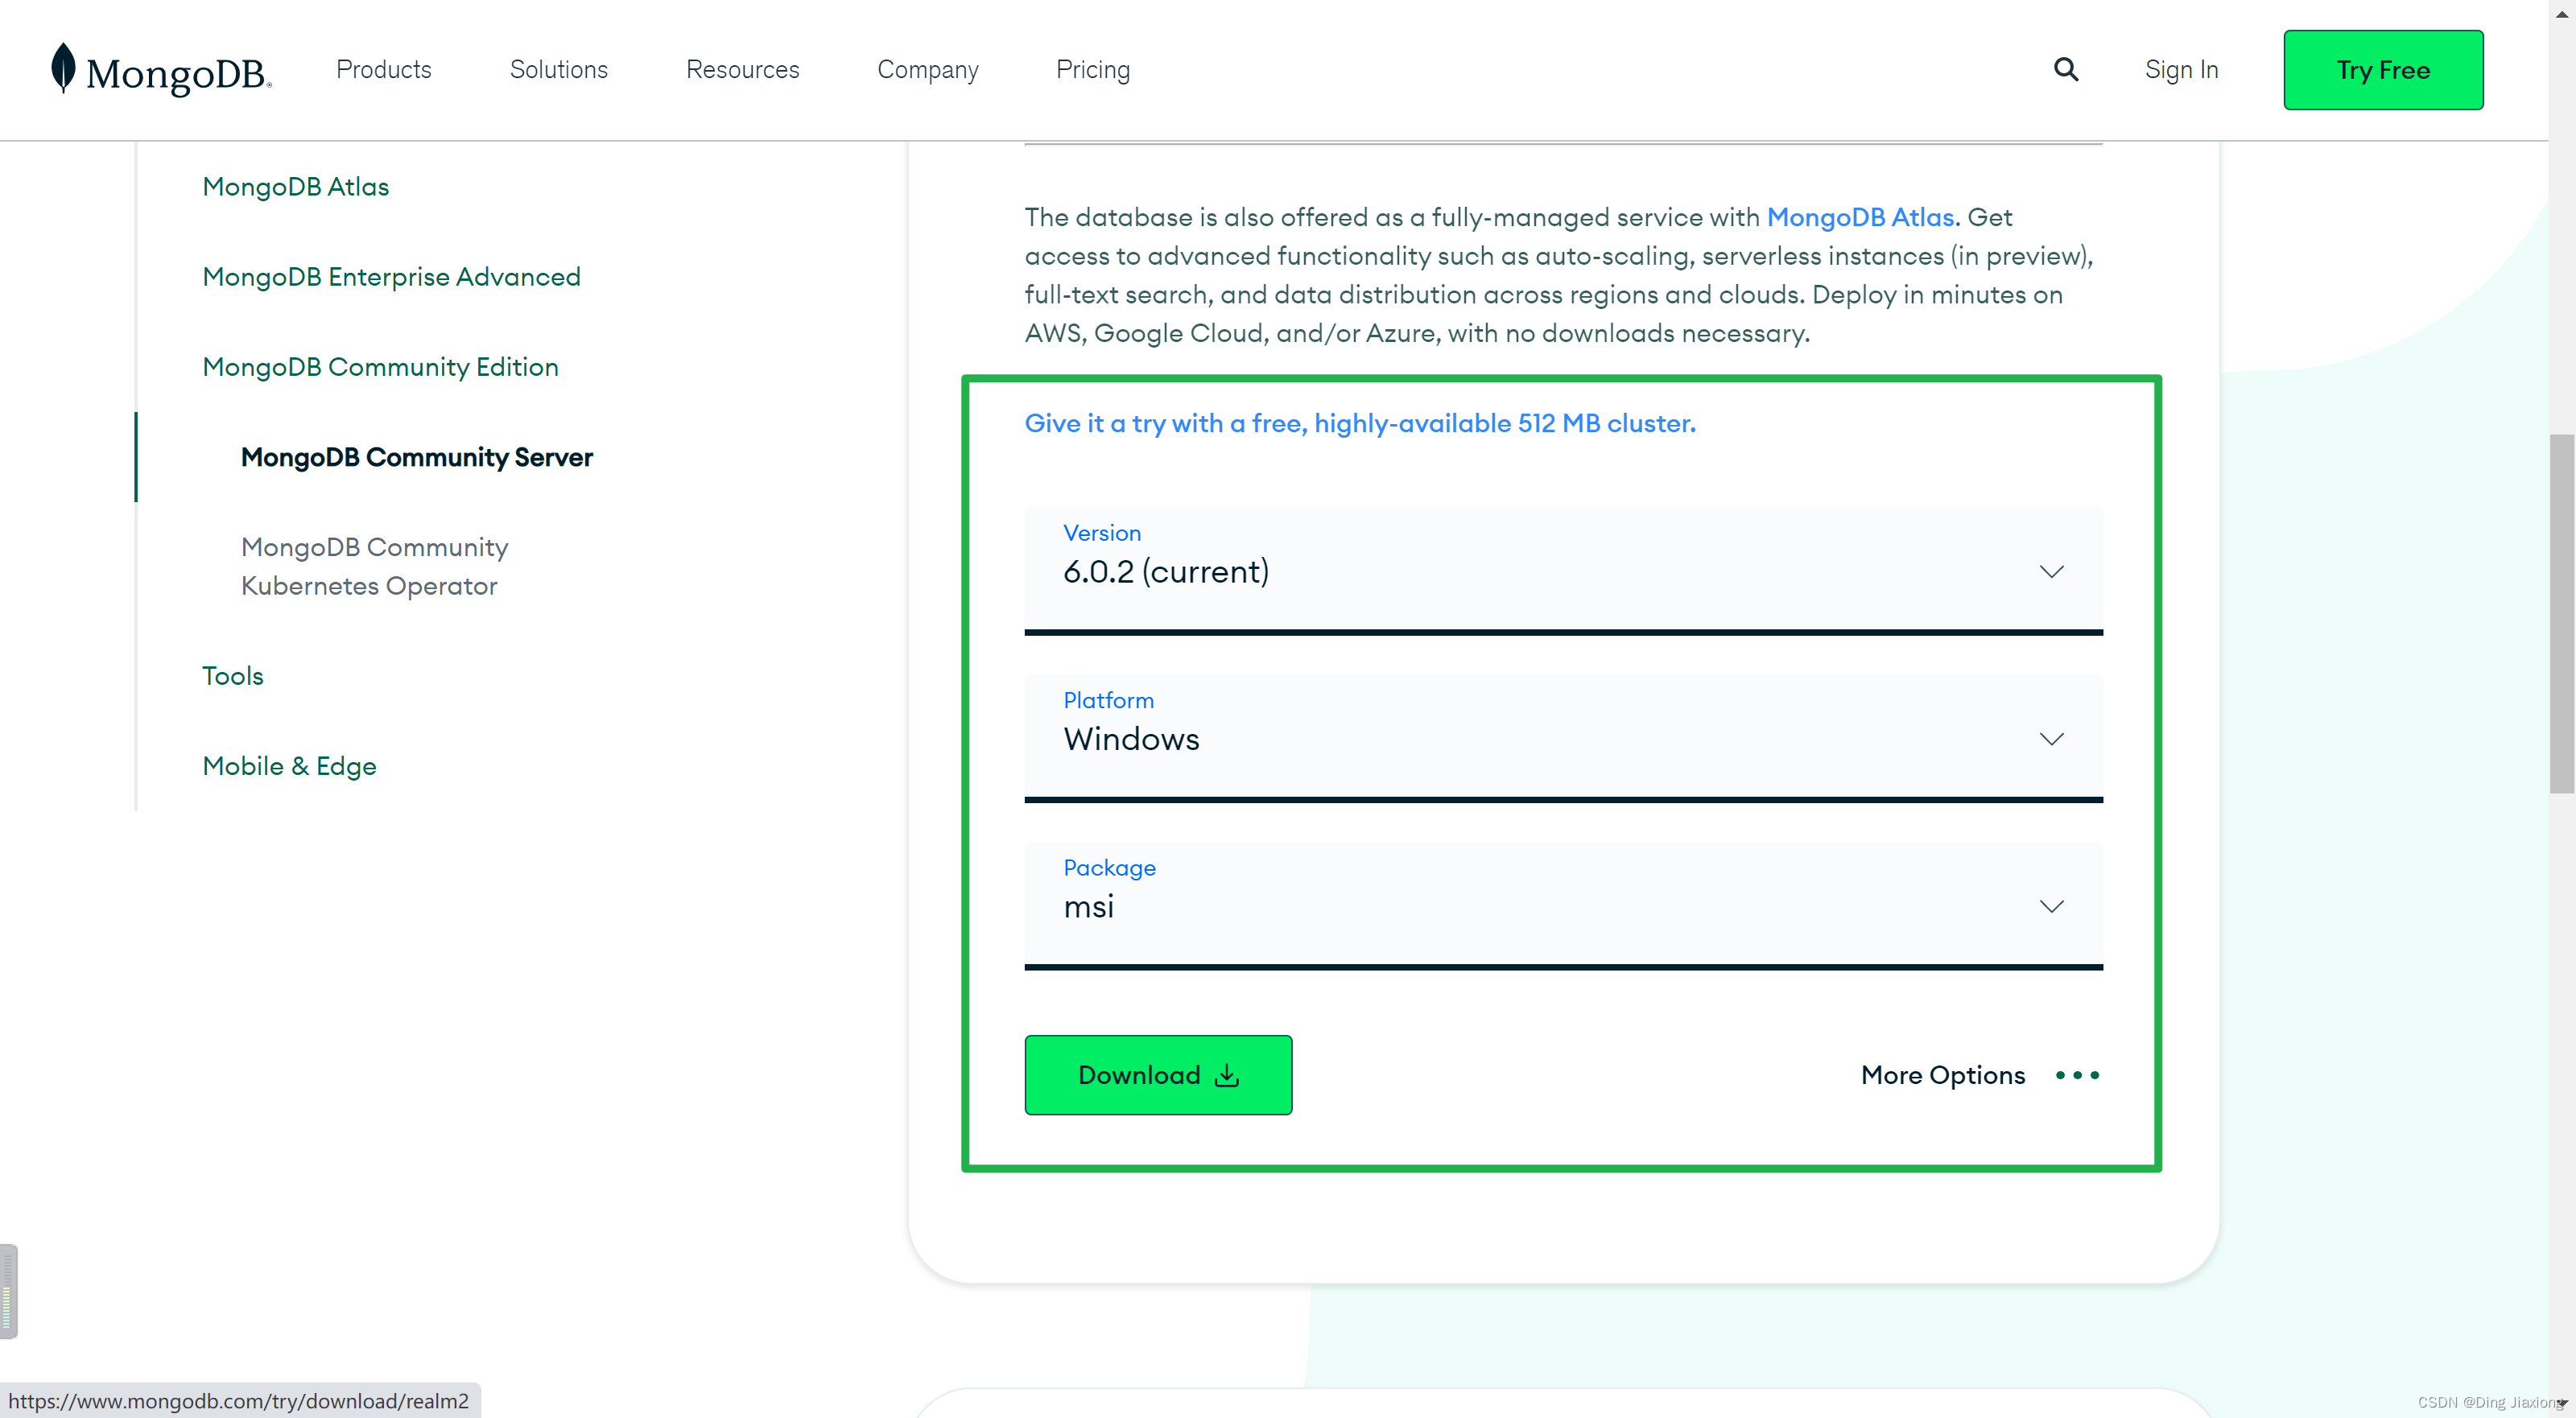Image resolution: width=2576 pixels, height=1418 pixels.
Task: Open the search magnifier icon
Action: [x=2066, y=70]
